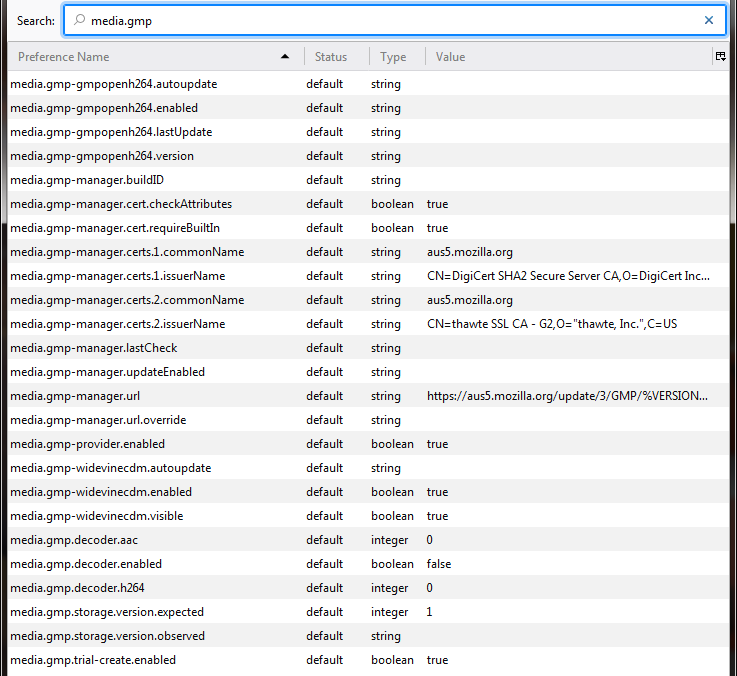Open the column picker icon in the header
This screenshot has height=676, width=737.
(721, 57)
